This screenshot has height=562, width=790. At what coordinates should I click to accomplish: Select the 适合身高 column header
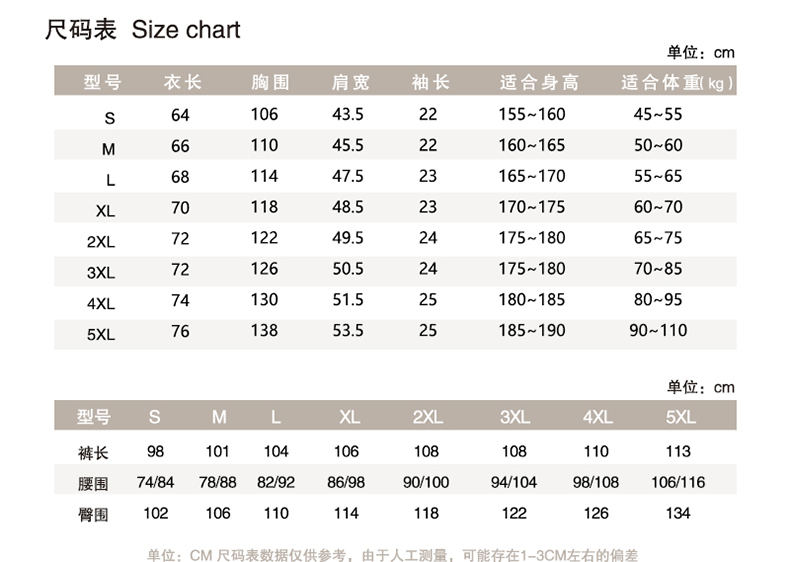click(x=538, y=82)
